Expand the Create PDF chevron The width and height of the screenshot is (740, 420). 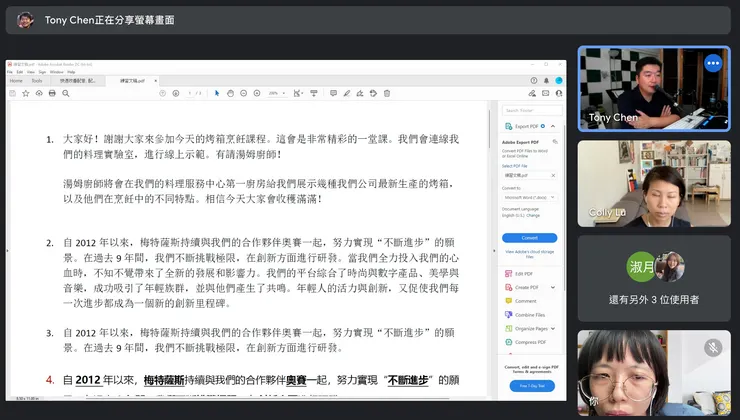click(x=553, y=287)
